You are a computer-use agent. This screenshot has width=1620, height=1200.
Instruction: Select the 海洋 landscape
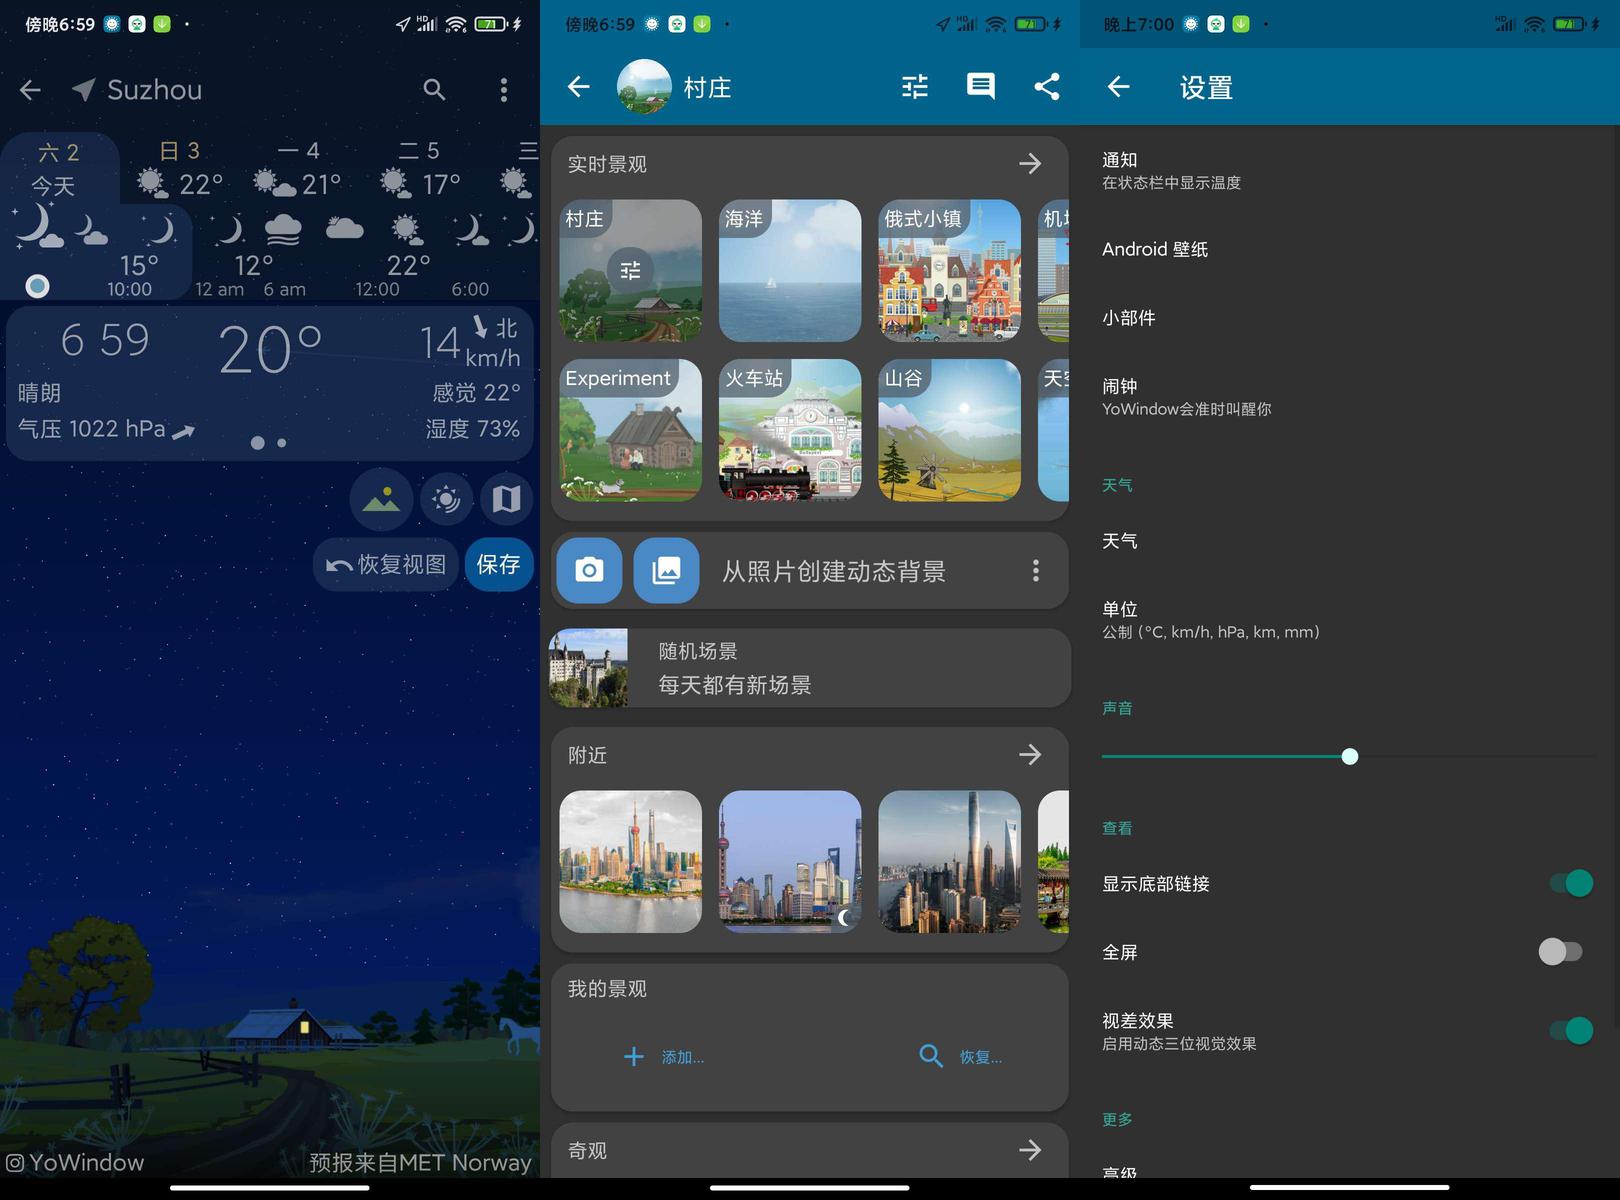(790, 271)
